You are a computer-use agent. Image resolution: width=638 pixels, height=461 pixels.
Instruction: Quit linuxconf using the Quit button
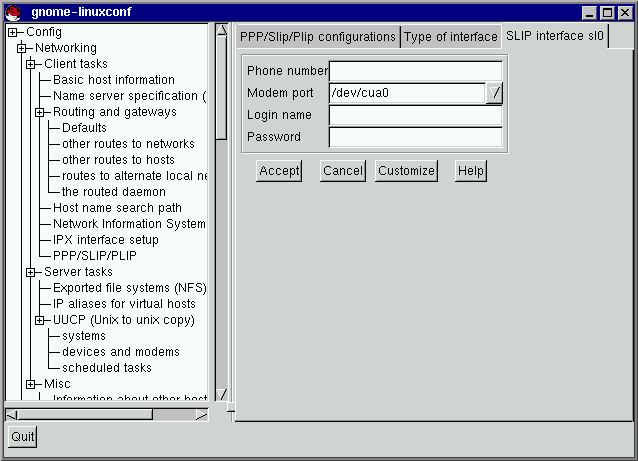point(22,436)
